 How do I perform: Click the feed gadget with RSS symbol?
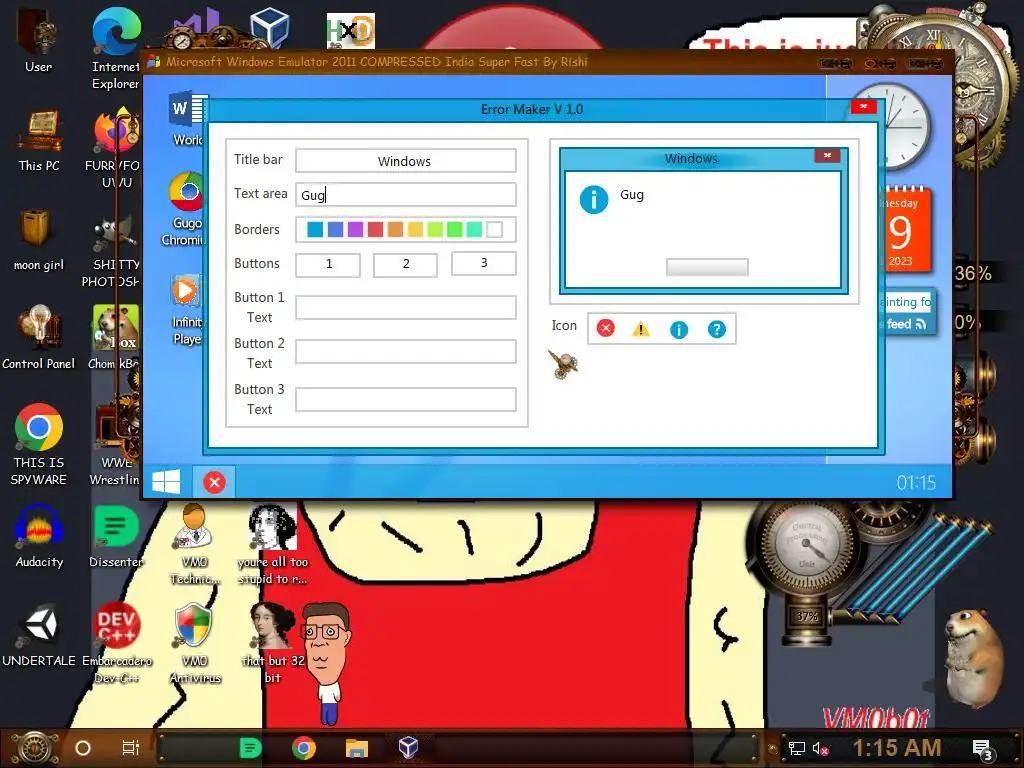(908, 312)
